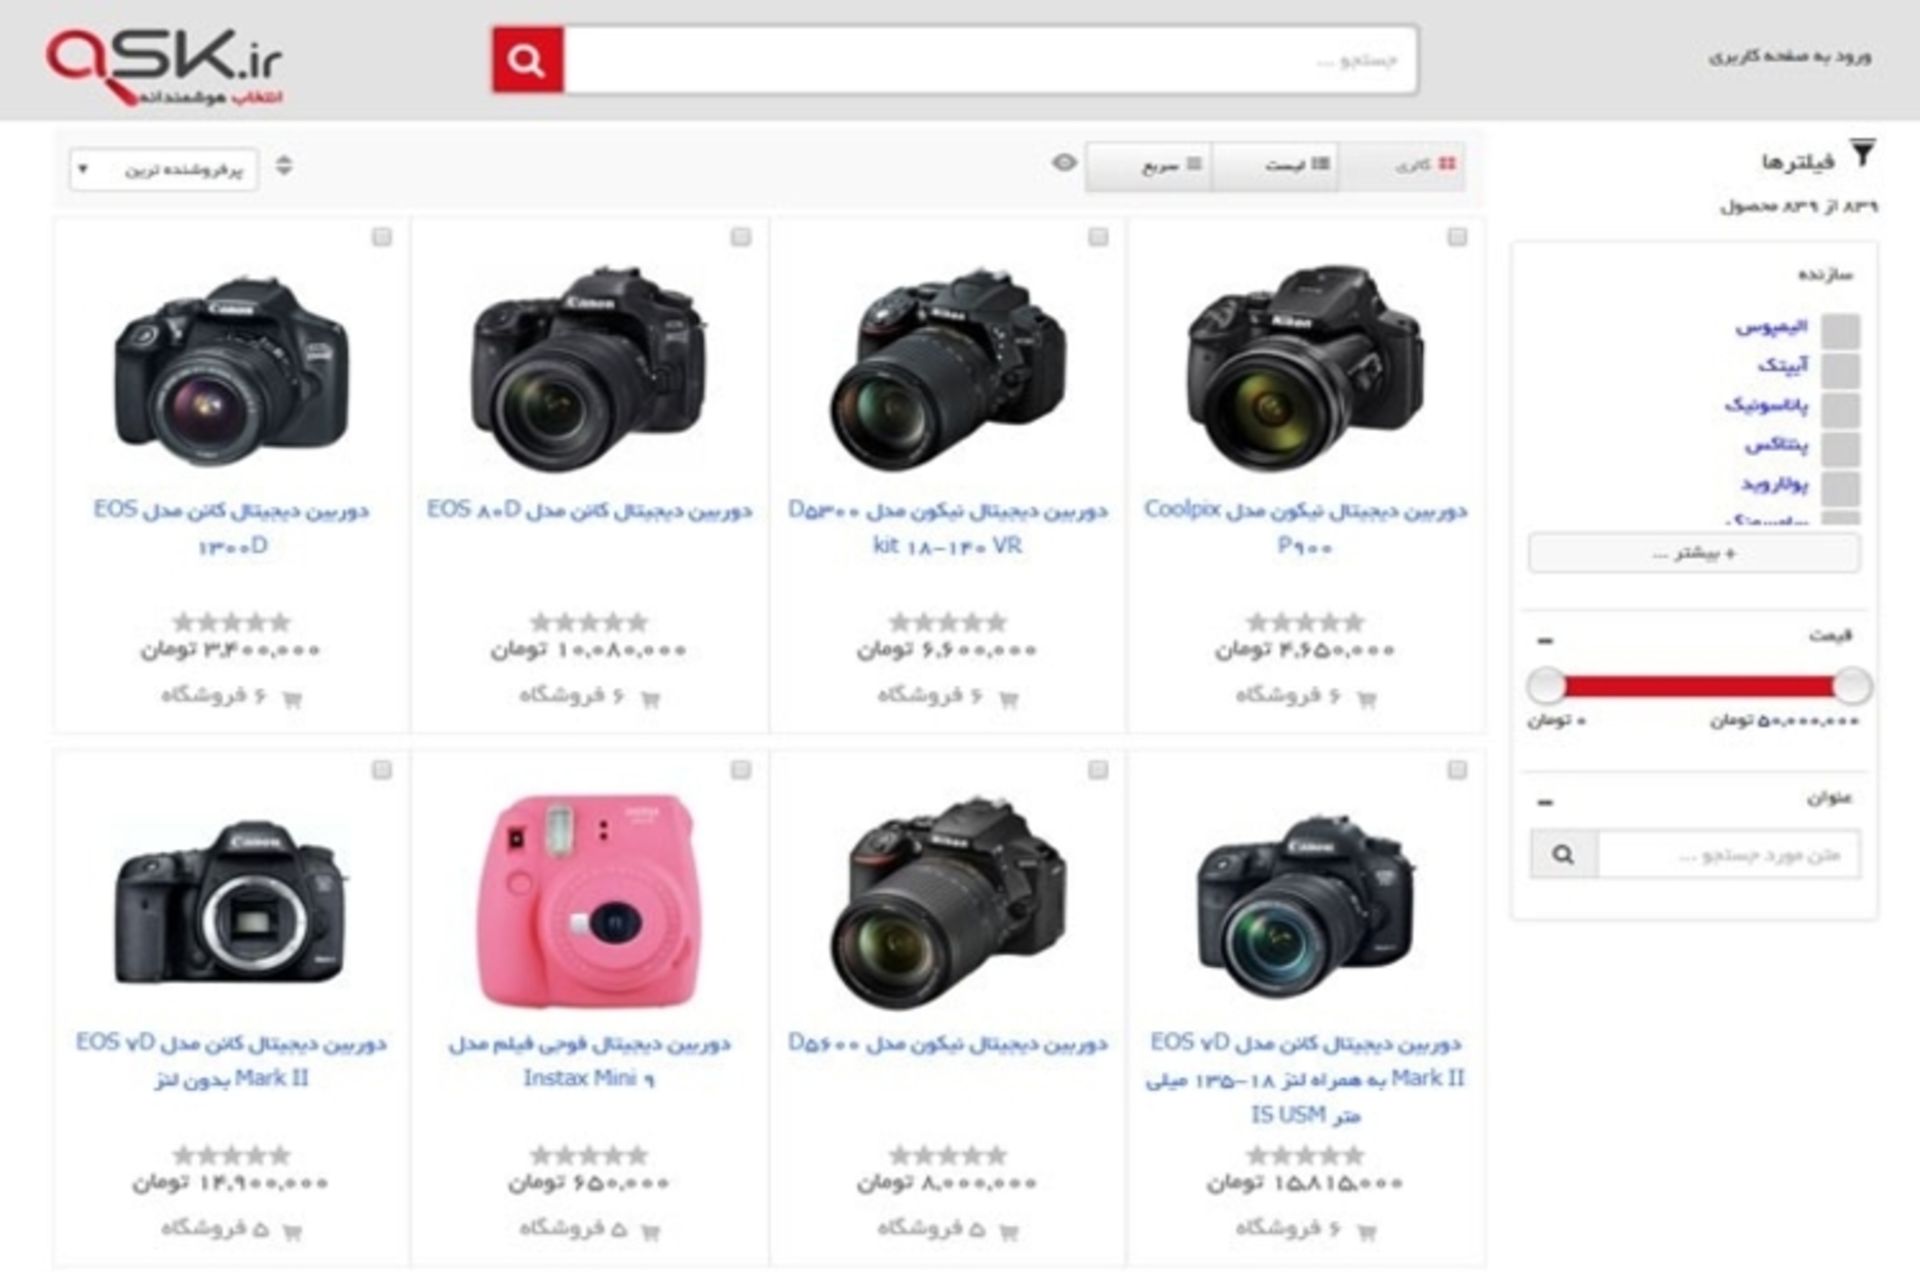Switch to list (لیست) view tab

(1276, 165)
